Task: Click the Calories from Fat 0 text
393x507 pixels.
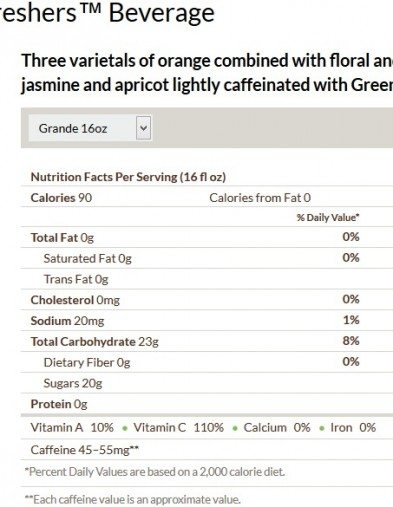Action: tap(260, 198)
